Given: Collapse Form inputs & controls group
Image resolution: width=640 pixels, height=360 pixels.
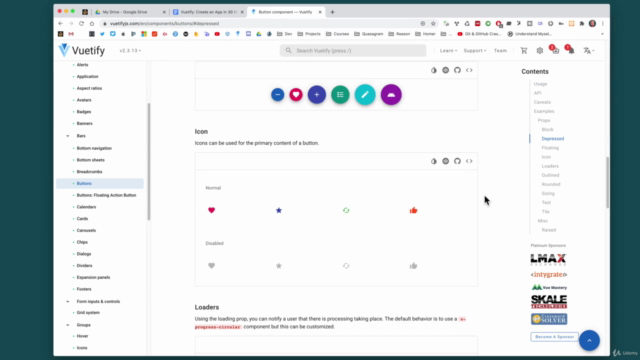Looking at the screenshot, I should click(68, 302).
